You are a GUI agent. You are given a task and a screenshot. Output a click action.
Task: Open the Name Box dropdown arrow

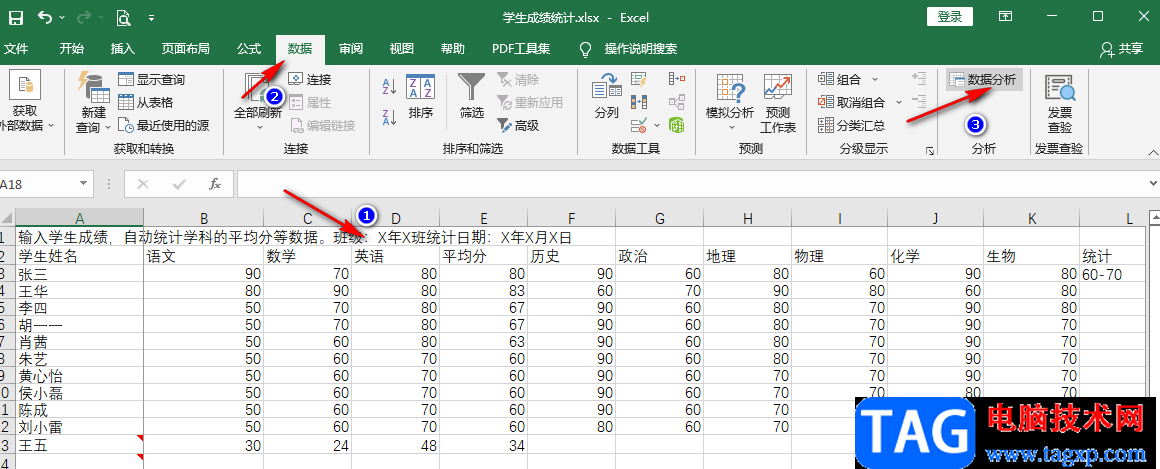(83, 184)
